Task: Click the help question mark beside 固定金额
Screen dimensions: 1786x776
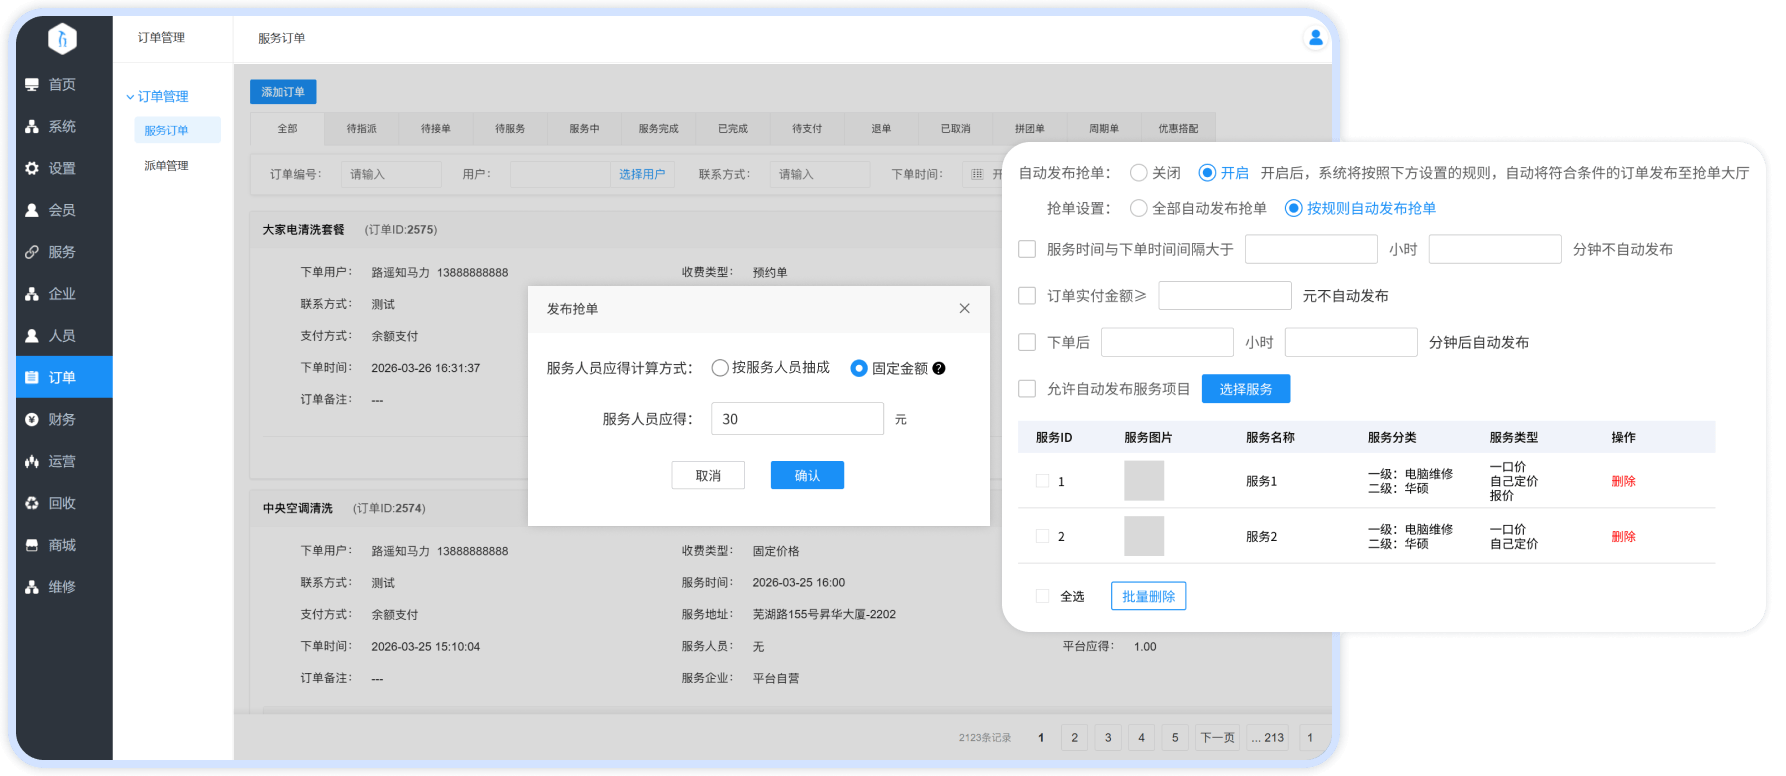Action: pyautogui.click(x=938, y=368)
